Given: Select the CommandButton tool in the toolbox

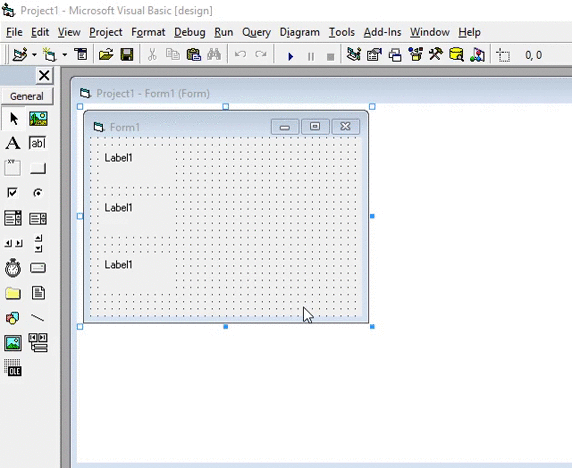Looking at the screenshot, I should tap(38, 168).
